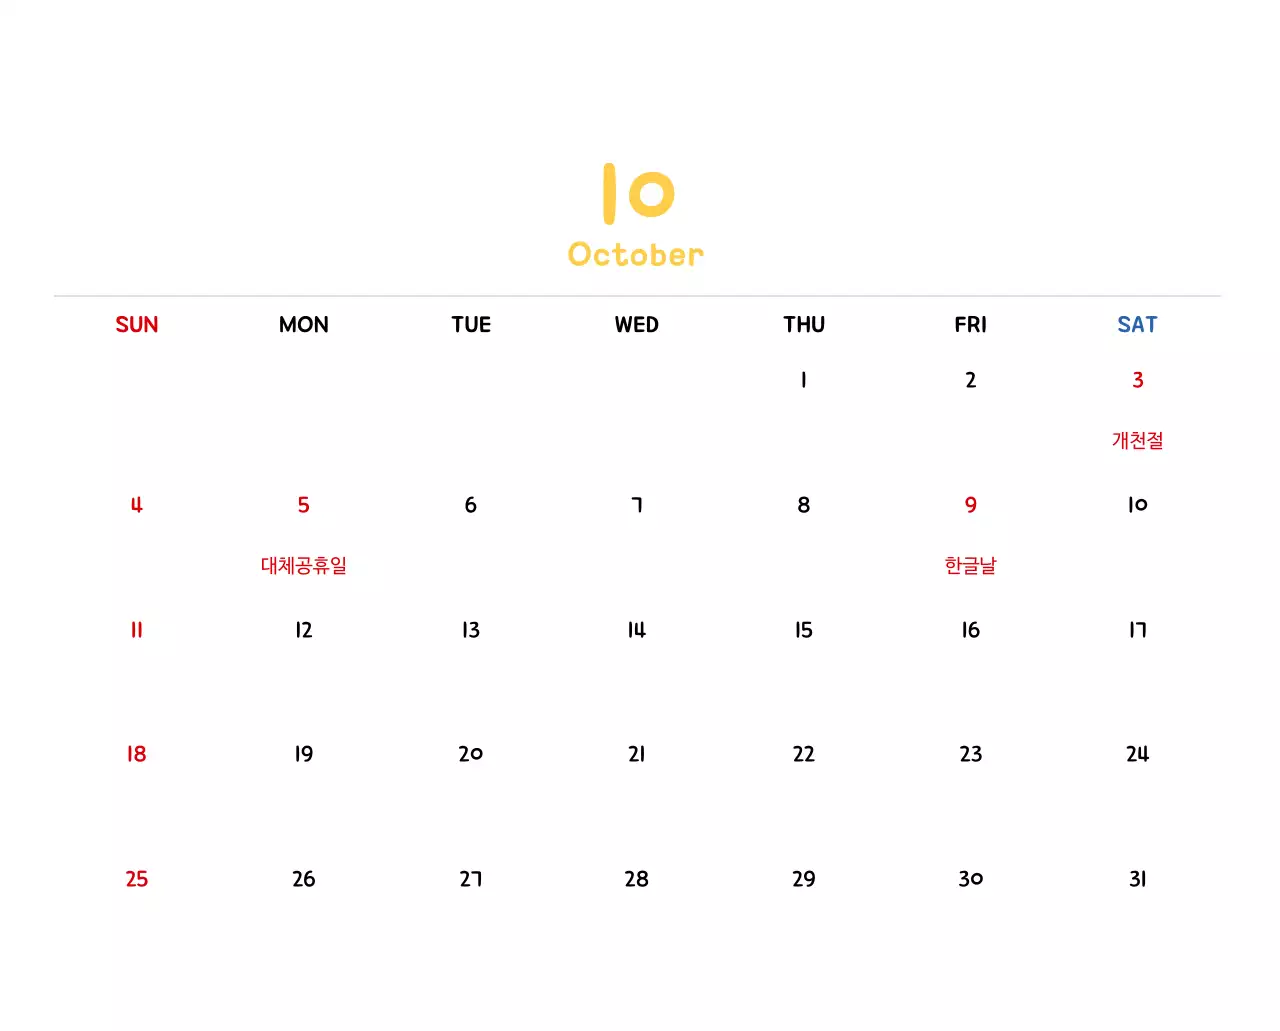Click the 대체공휴일 holiday label
This screenshot has width=1280, height=1031.
pos(303,565)
